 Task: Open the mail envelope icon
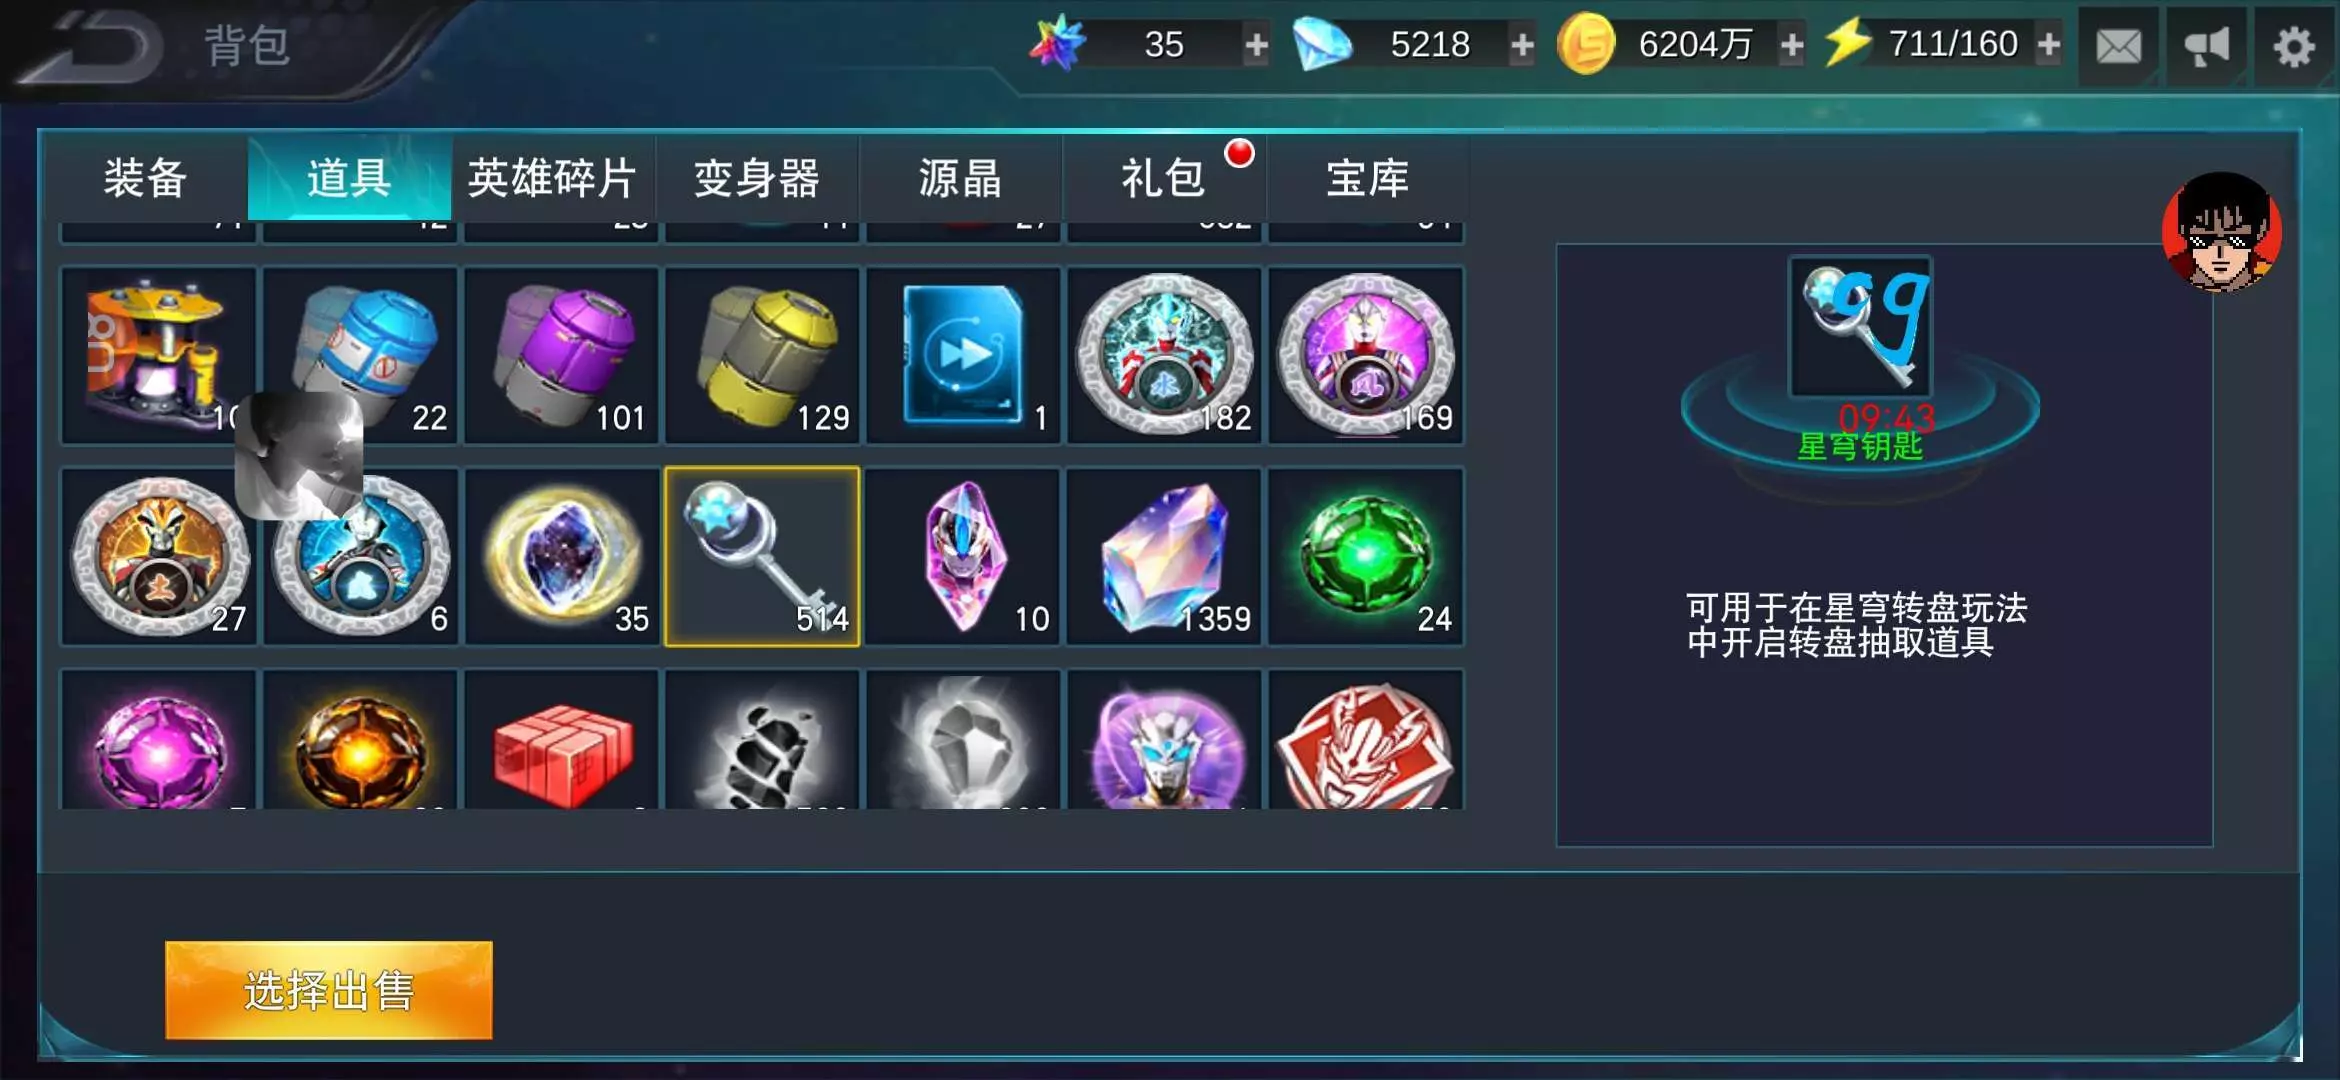click(2118, 46)
